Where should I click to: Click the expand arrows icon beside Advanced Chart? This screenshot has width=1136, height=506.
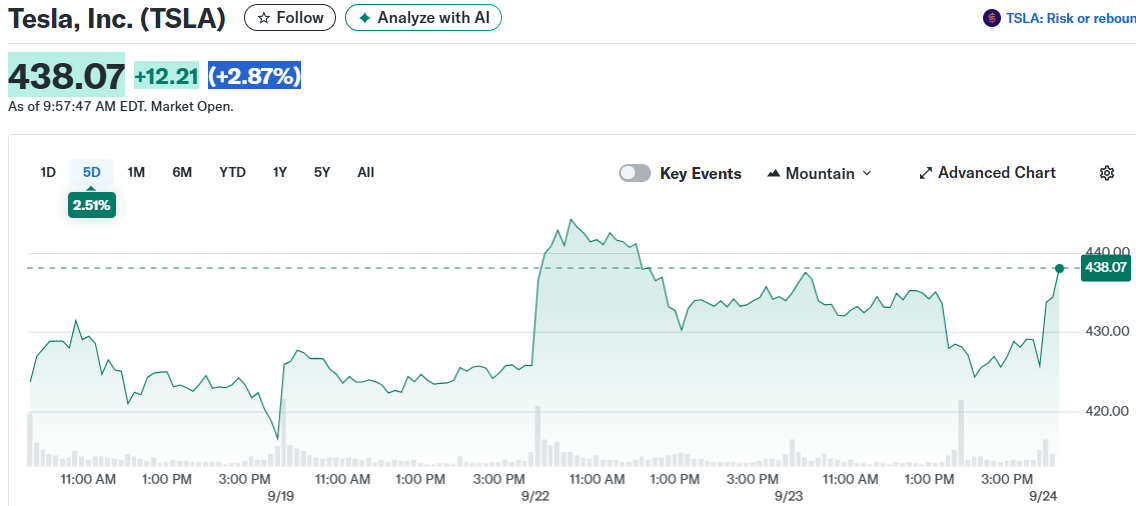click(x=925, y=173)
